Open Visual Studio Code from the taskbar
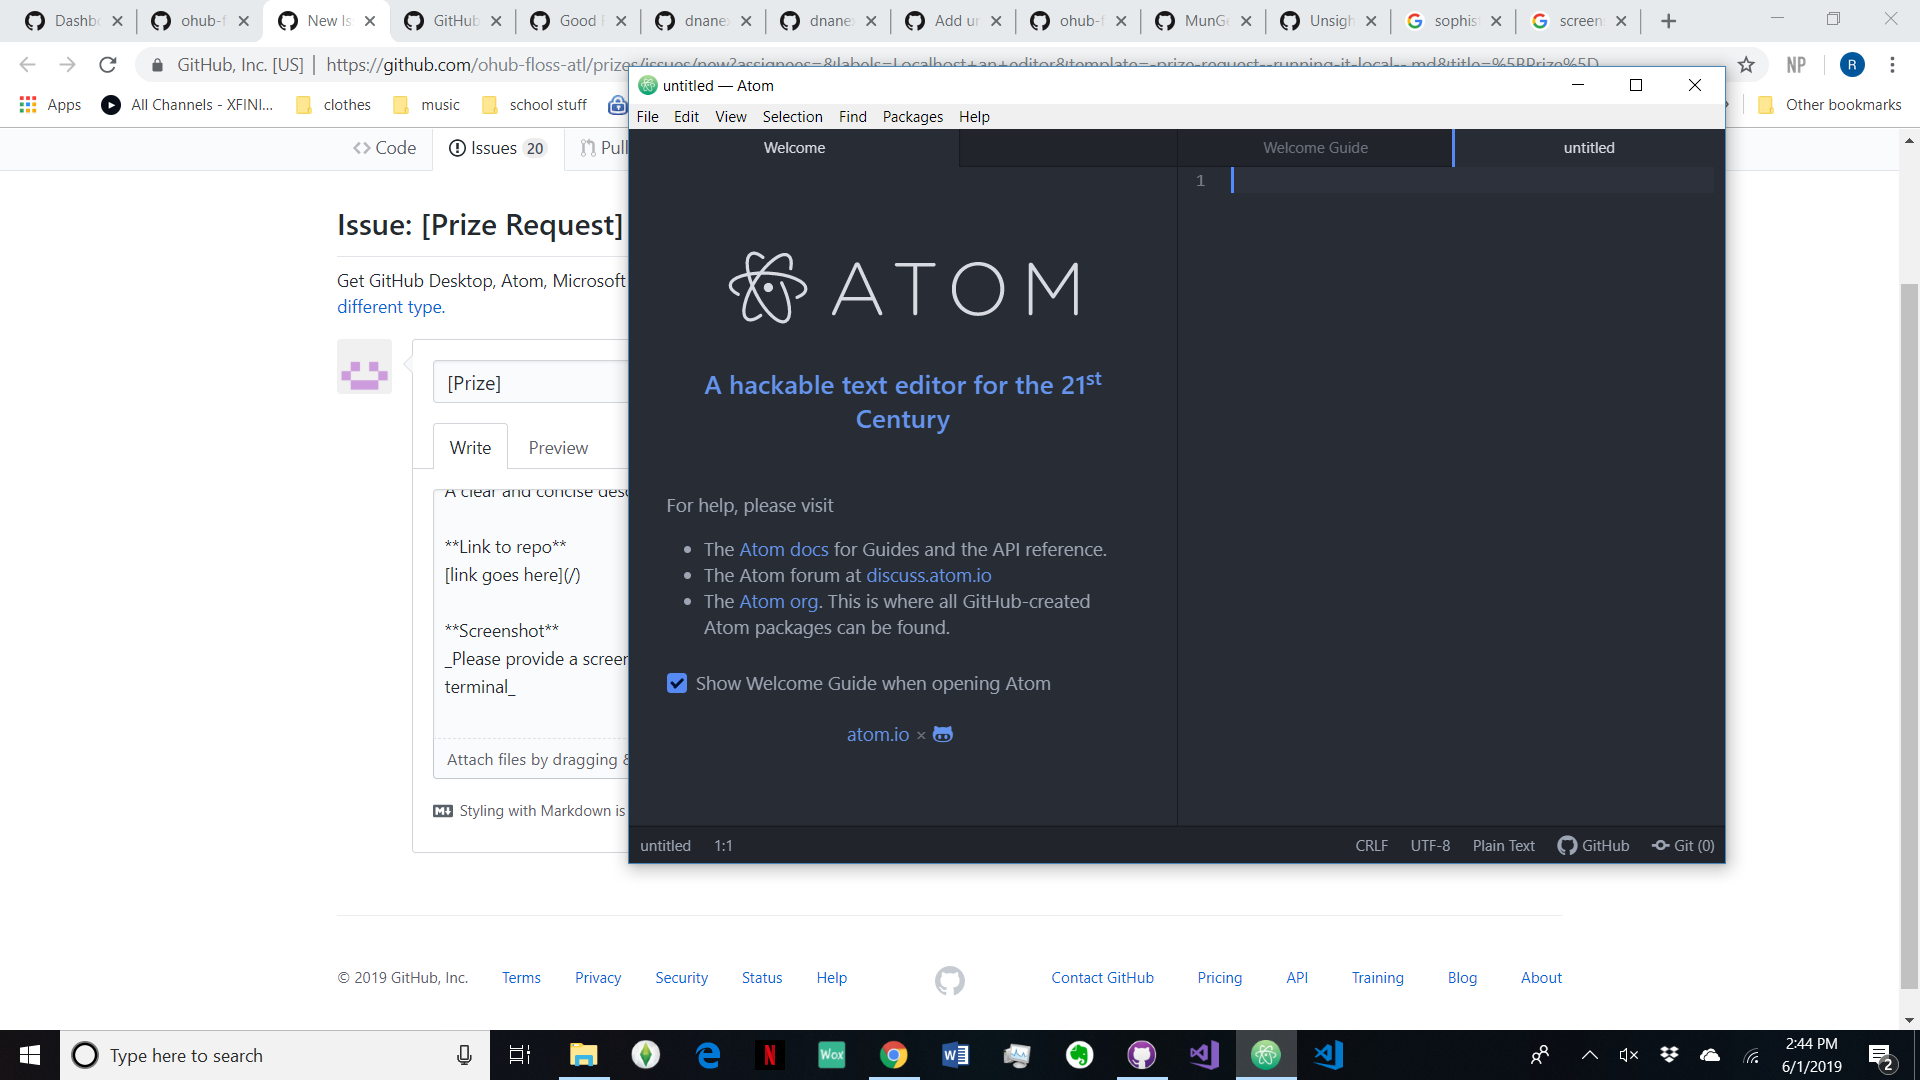 1329,1055
